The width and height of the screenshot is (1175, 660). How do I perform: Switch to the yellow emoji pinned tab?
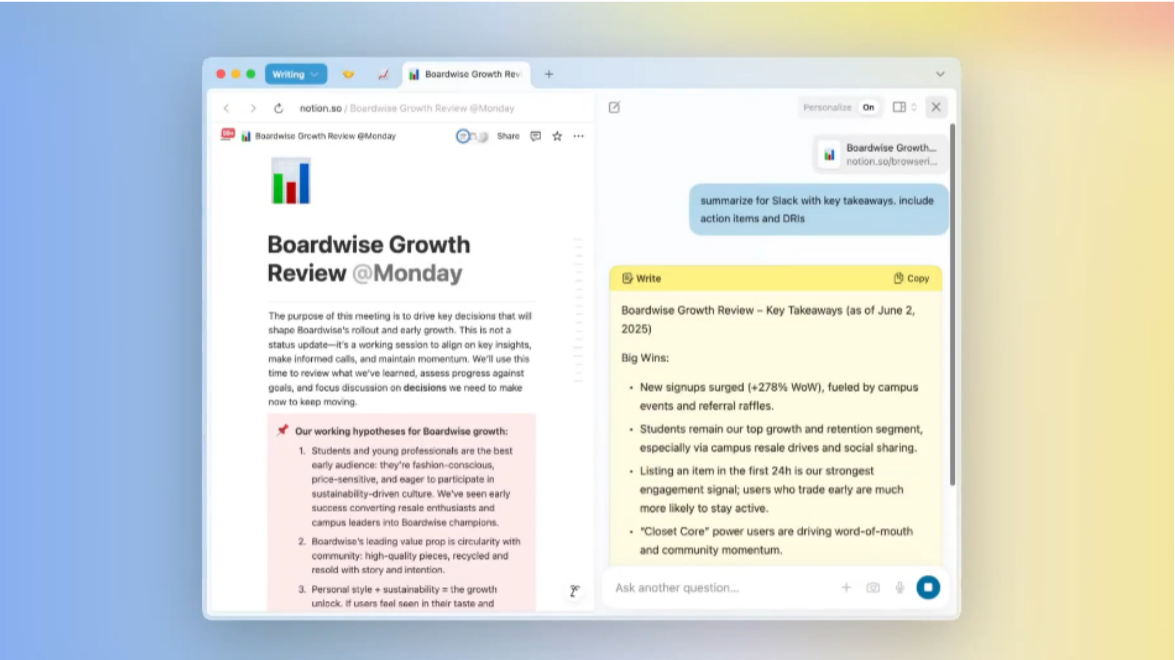click(x=348, y=74)
